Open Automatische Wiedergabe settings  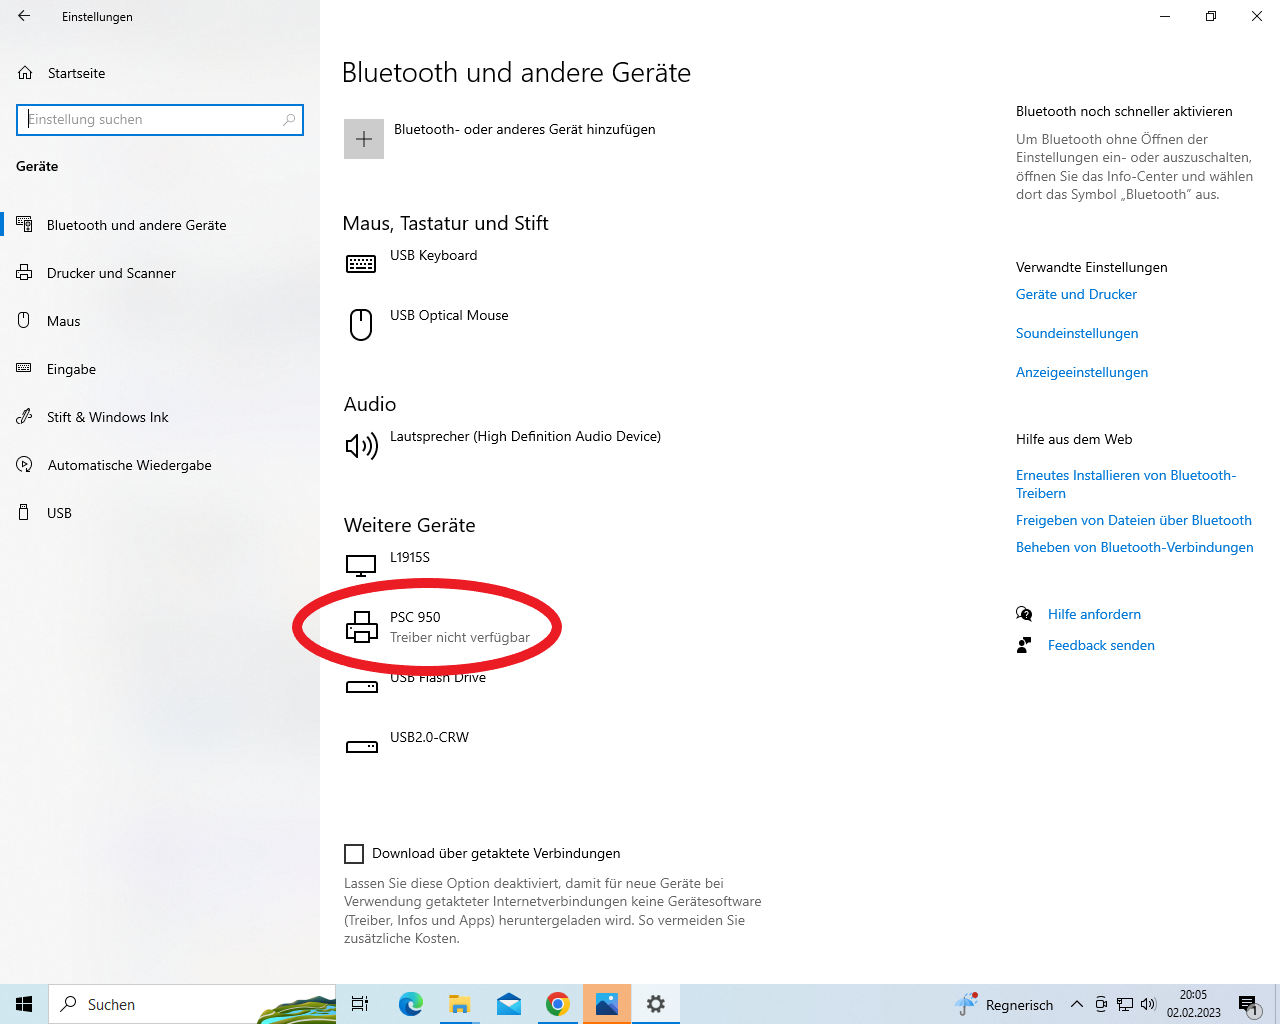129,465
